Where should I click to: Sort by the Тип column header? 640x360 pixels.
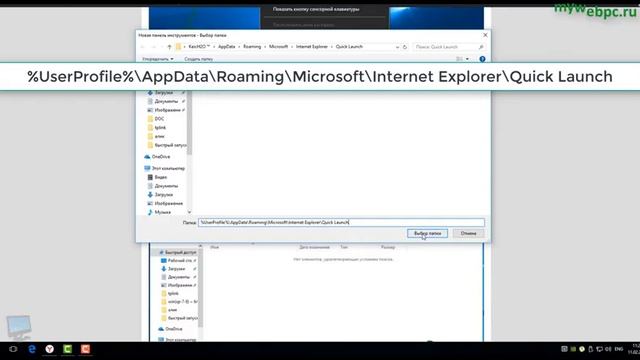point(344,247)
